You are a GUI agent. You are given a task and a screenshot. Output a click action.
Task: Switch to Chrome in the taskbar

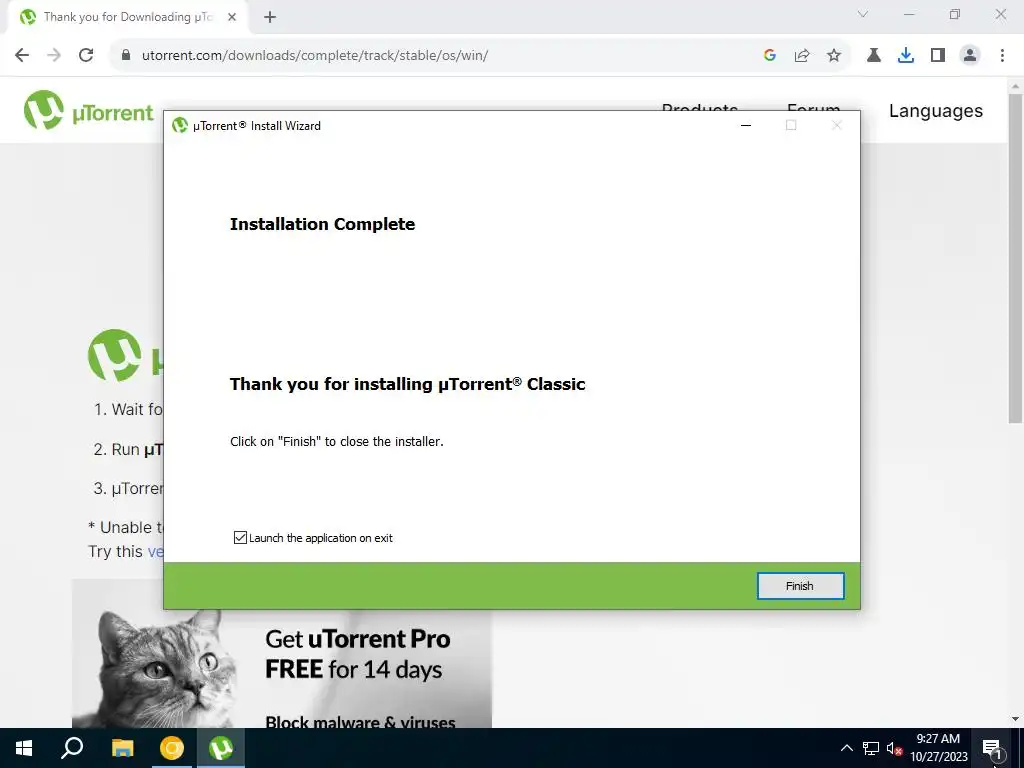[172, 748]
